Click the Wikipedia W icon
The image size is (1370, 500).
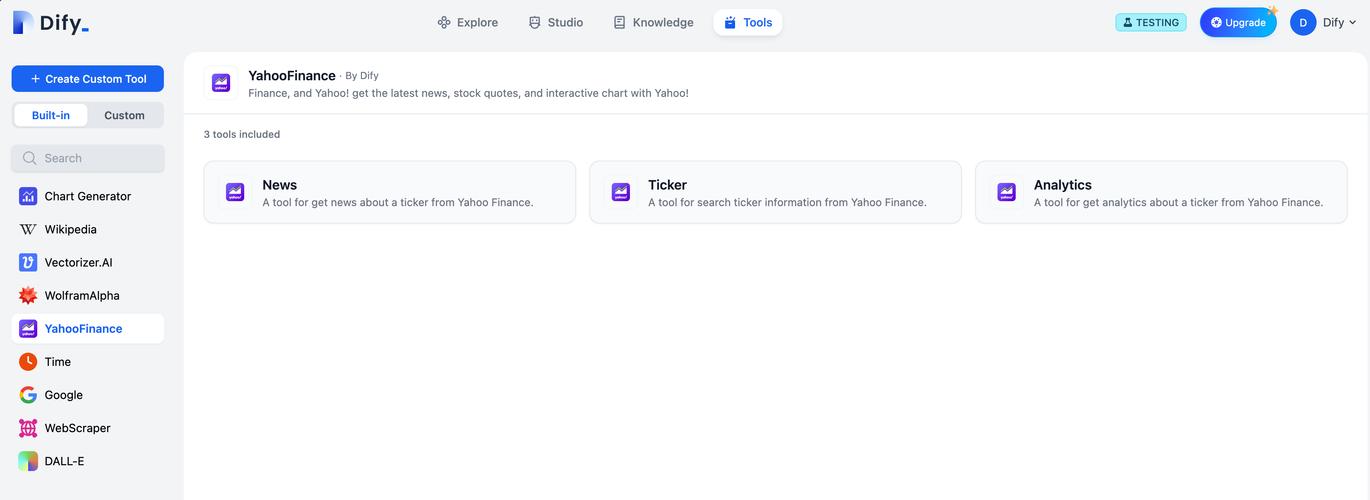click(x=28, y=229)
